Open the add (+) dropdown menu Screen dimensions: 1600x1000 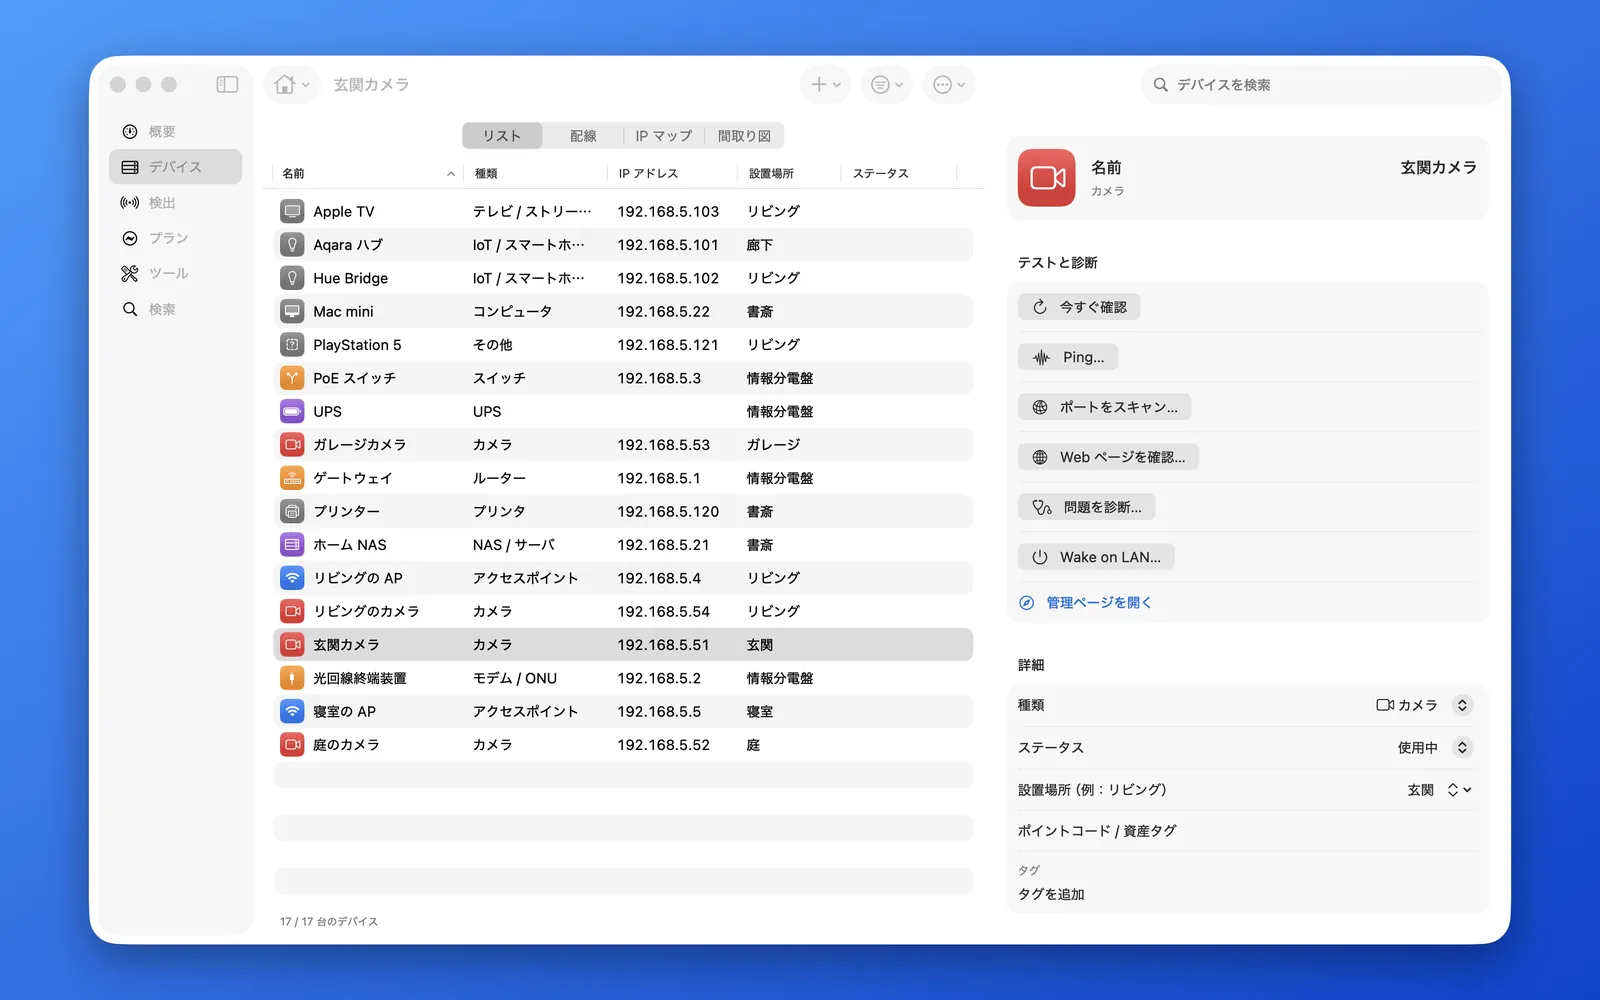(x=825, y=85)
